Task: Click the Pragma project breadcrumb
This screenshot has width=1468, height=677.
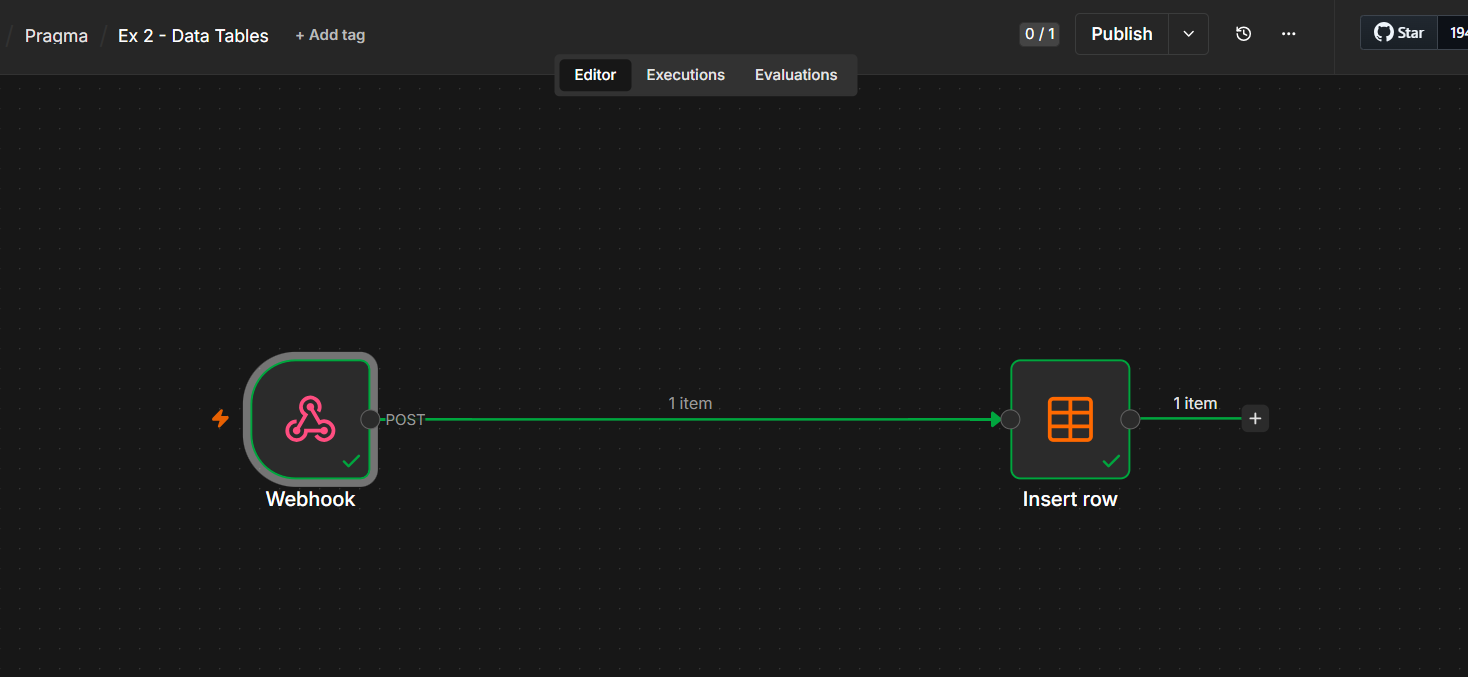Action: [56, 36]
